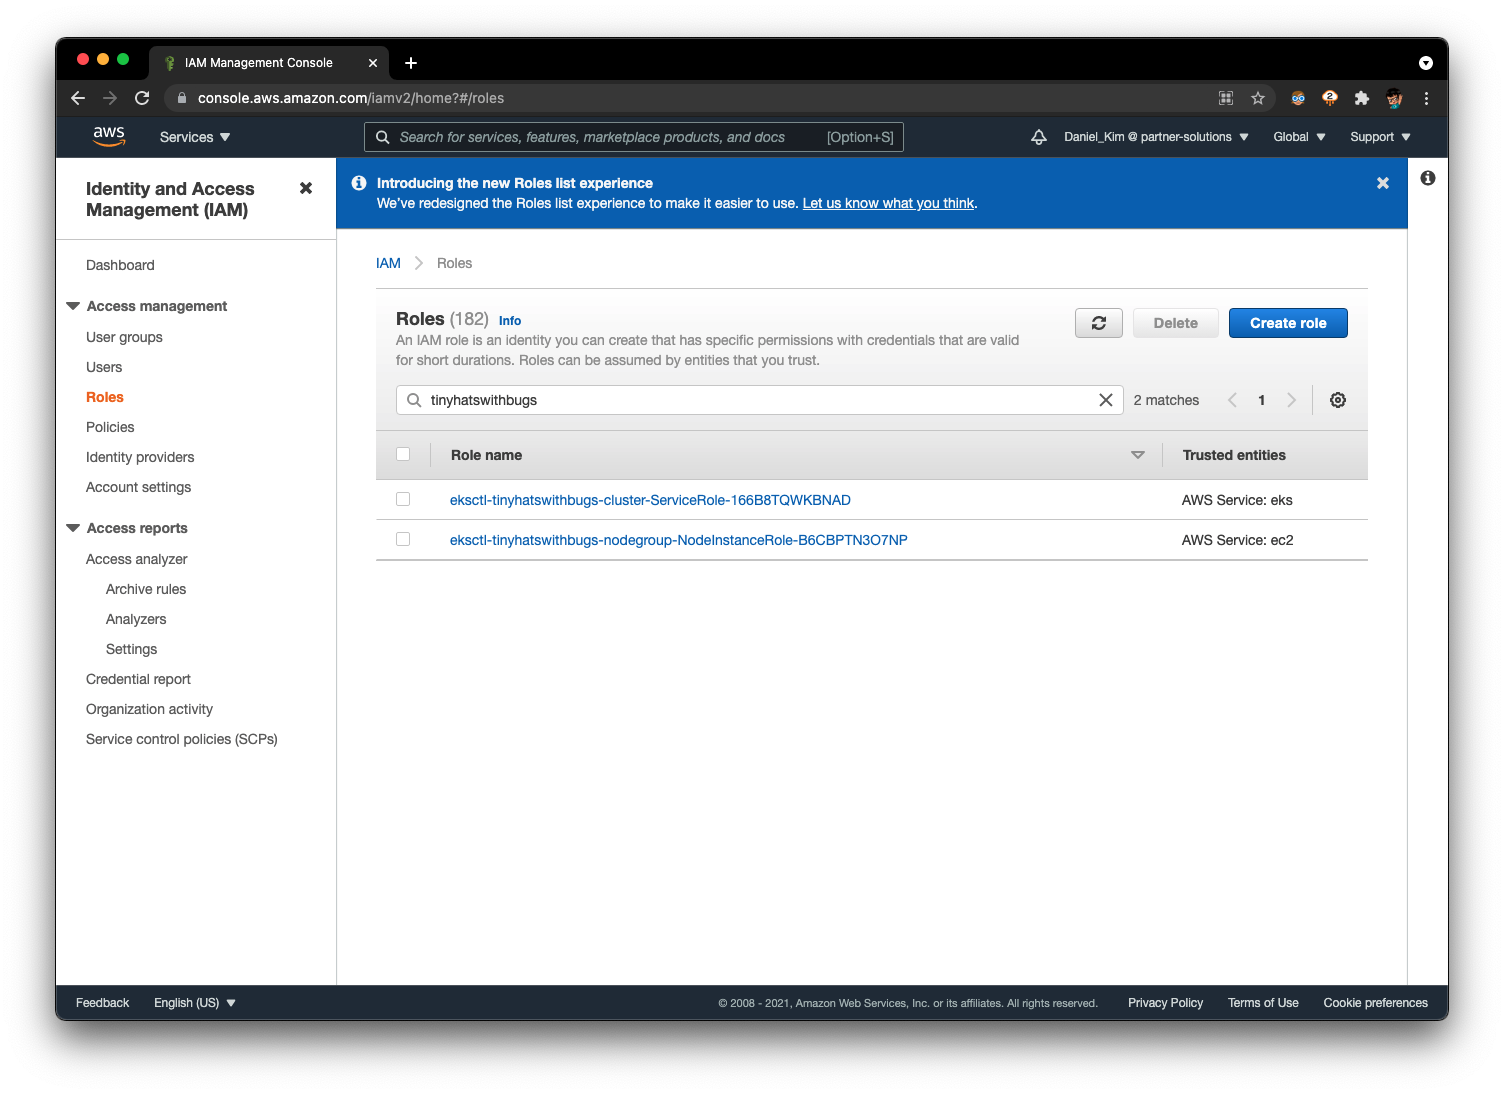
Task: Open the Analyzers page
Action: pos(136,619)
